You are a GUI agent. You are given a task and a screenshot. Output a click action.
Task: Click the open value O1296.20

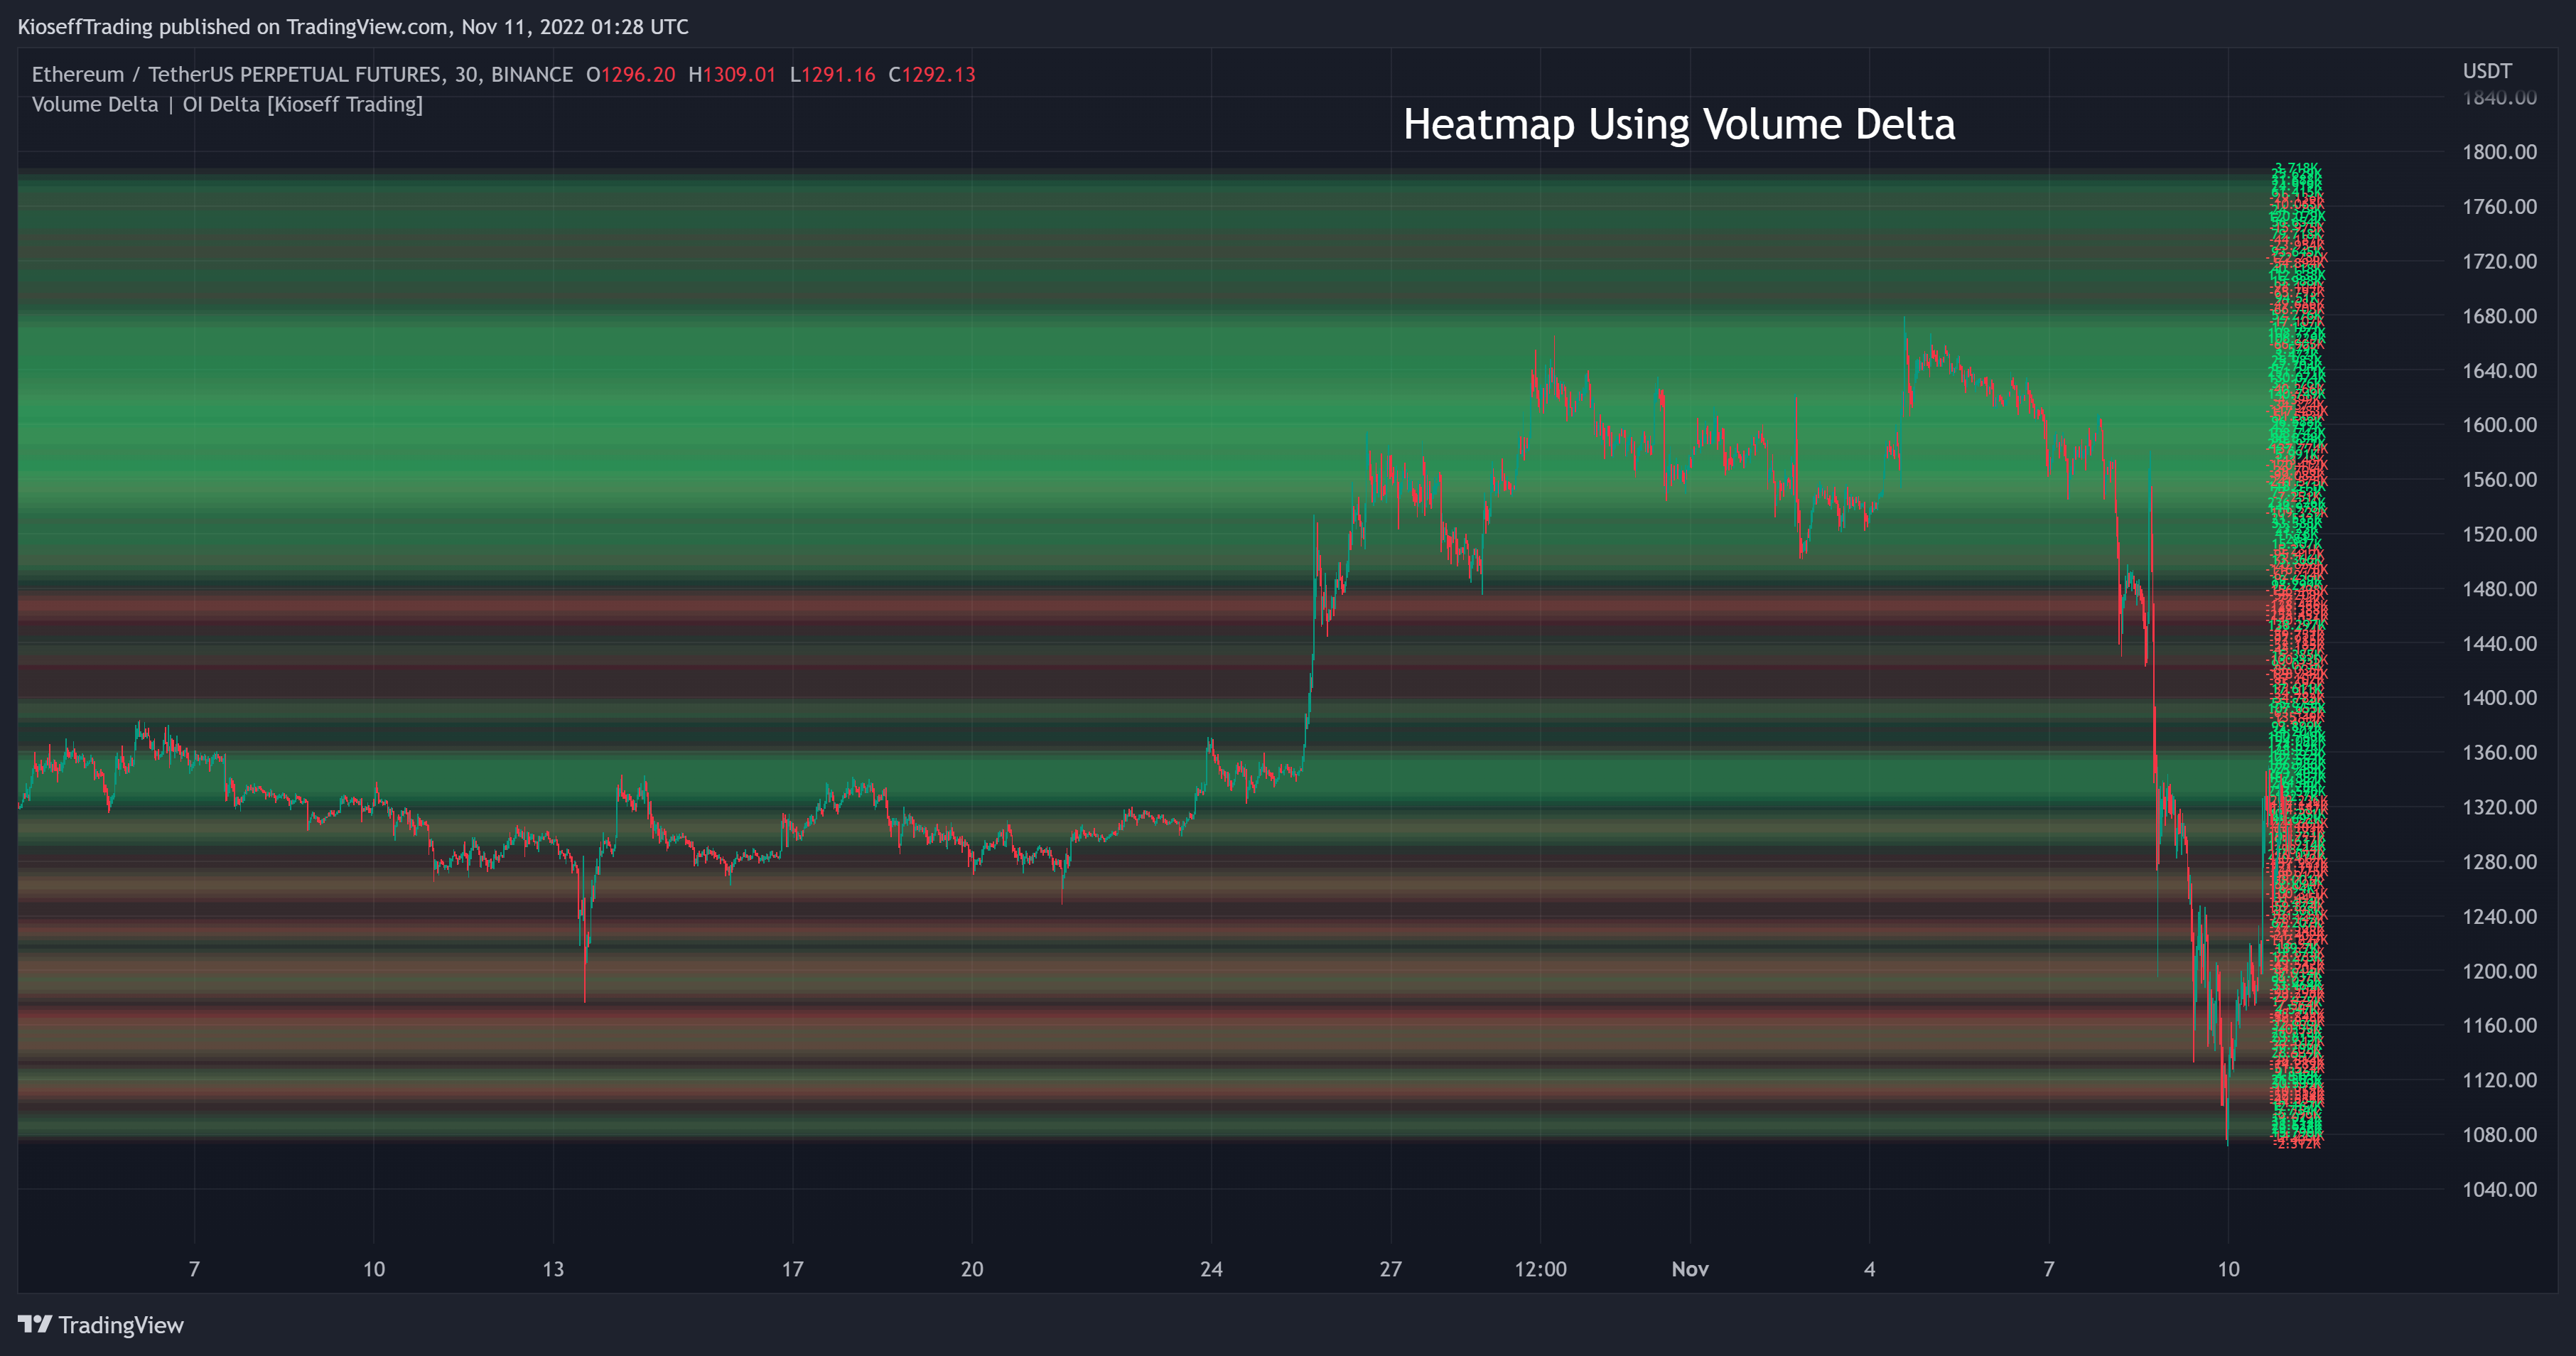pyautogui.click(x=630, y=75)
